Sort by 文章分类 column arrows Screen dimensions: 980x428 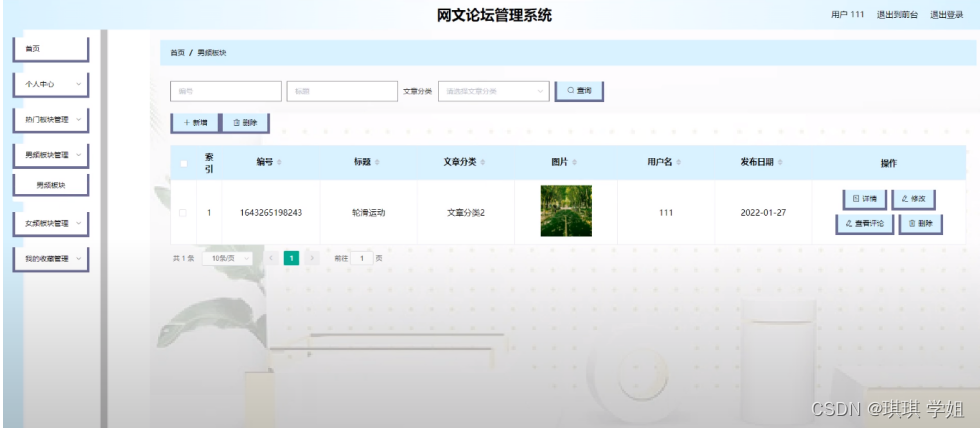pos(483,162)
